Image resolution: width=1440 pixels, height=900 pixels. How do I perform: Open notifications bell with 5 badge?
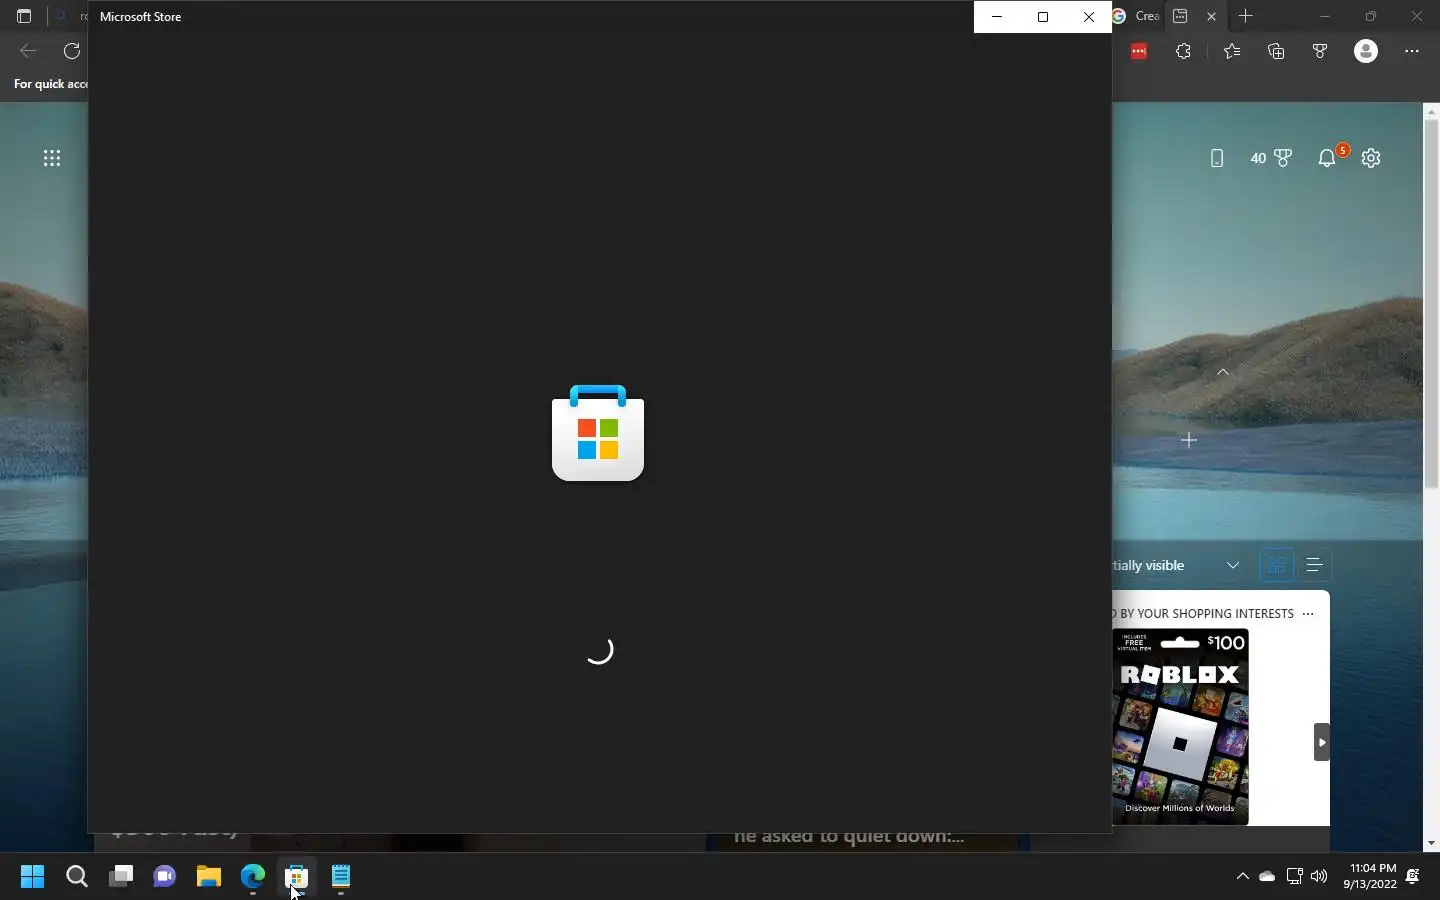pos(1328,157)
